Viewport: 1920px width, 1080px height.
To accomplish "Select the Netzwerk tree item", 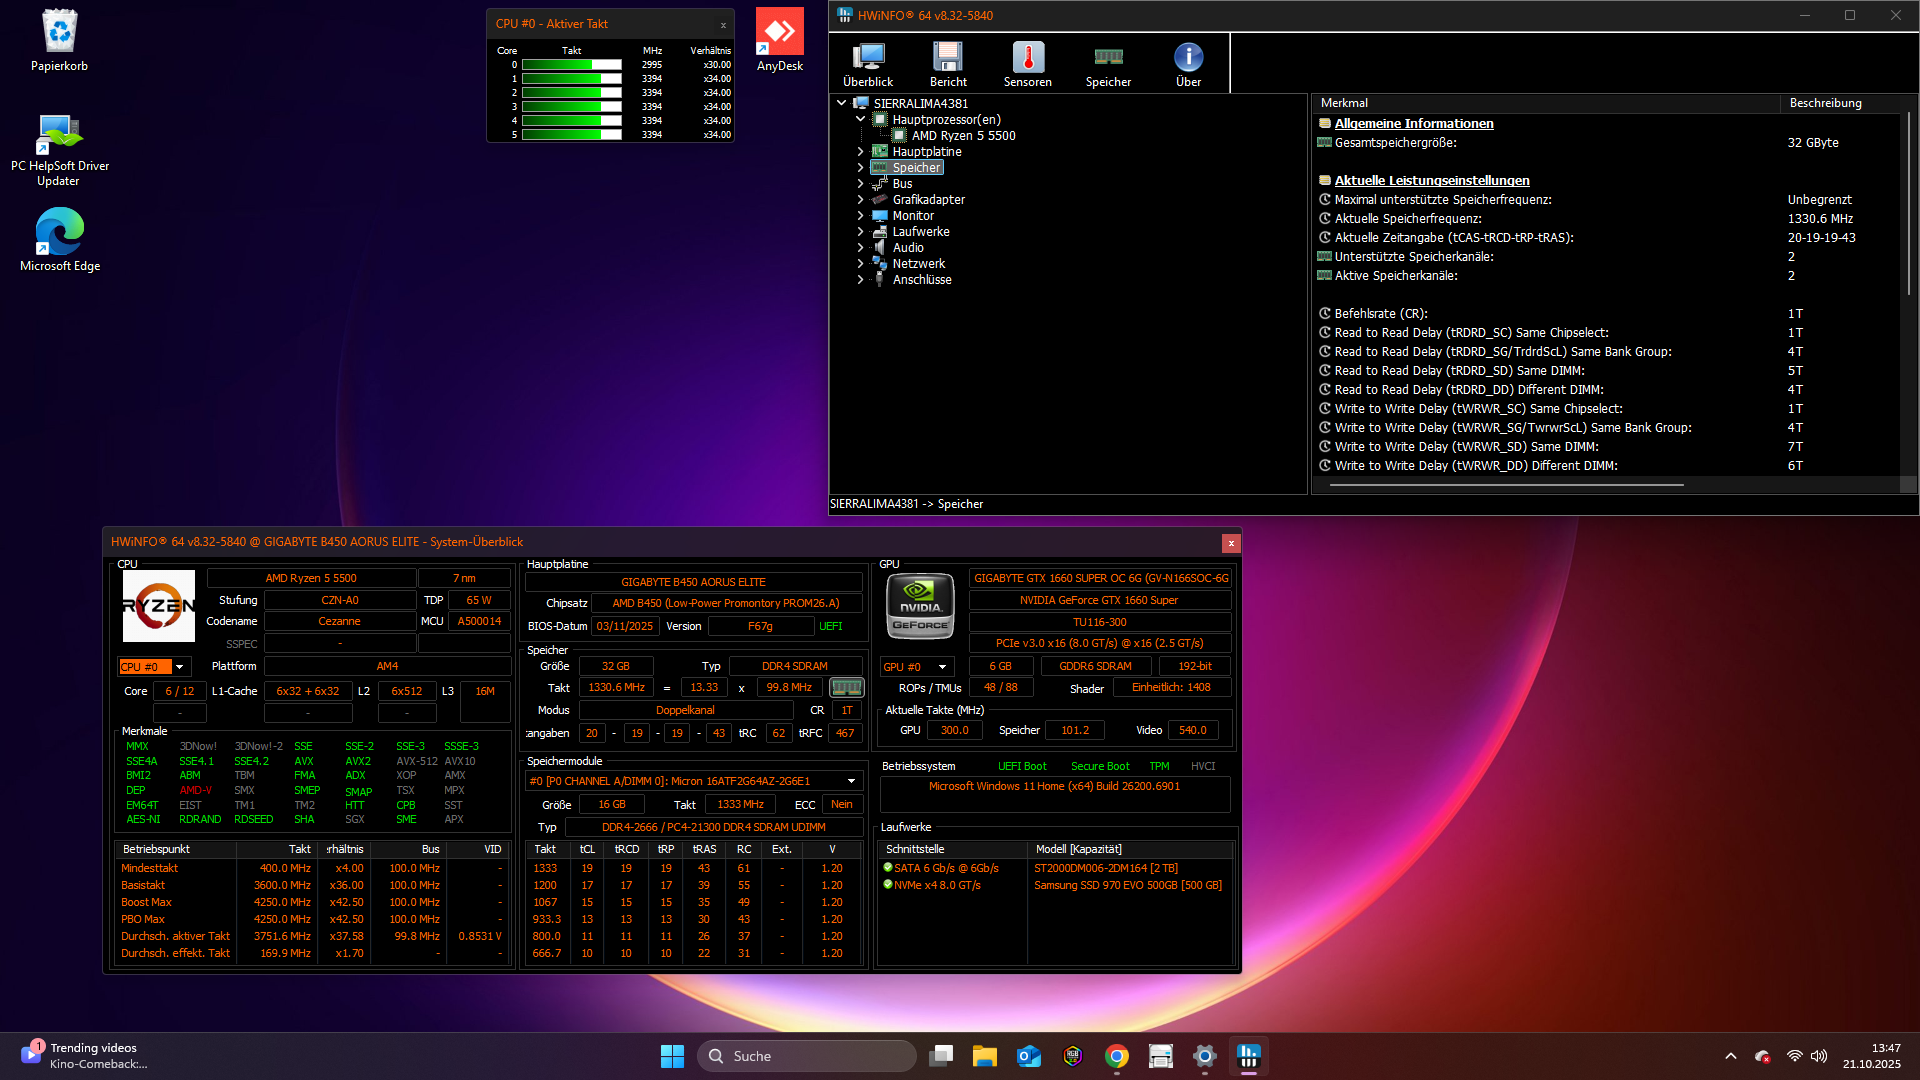I will (918, 264).
